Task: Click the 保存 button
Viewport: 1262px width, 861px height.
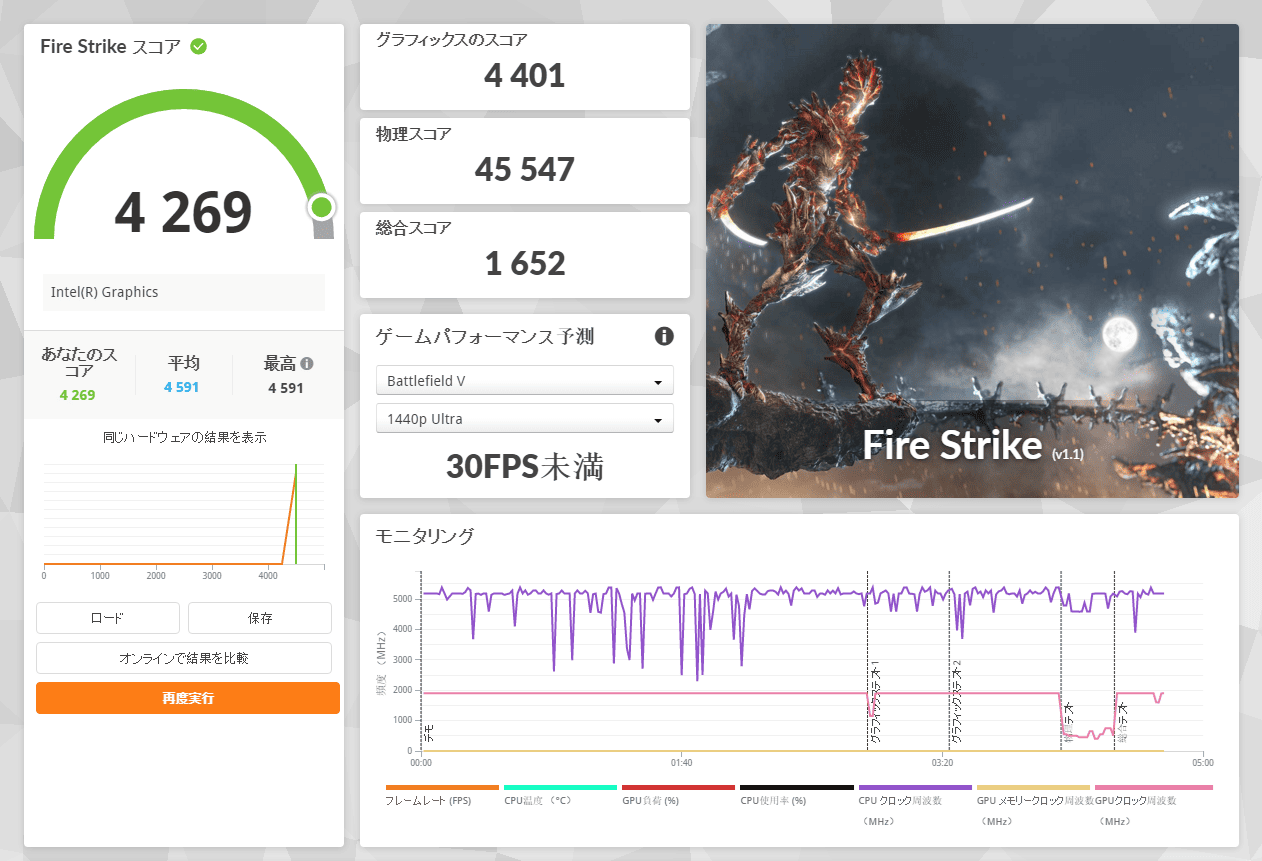Action: pyautogui.click(x=260, y=618)
